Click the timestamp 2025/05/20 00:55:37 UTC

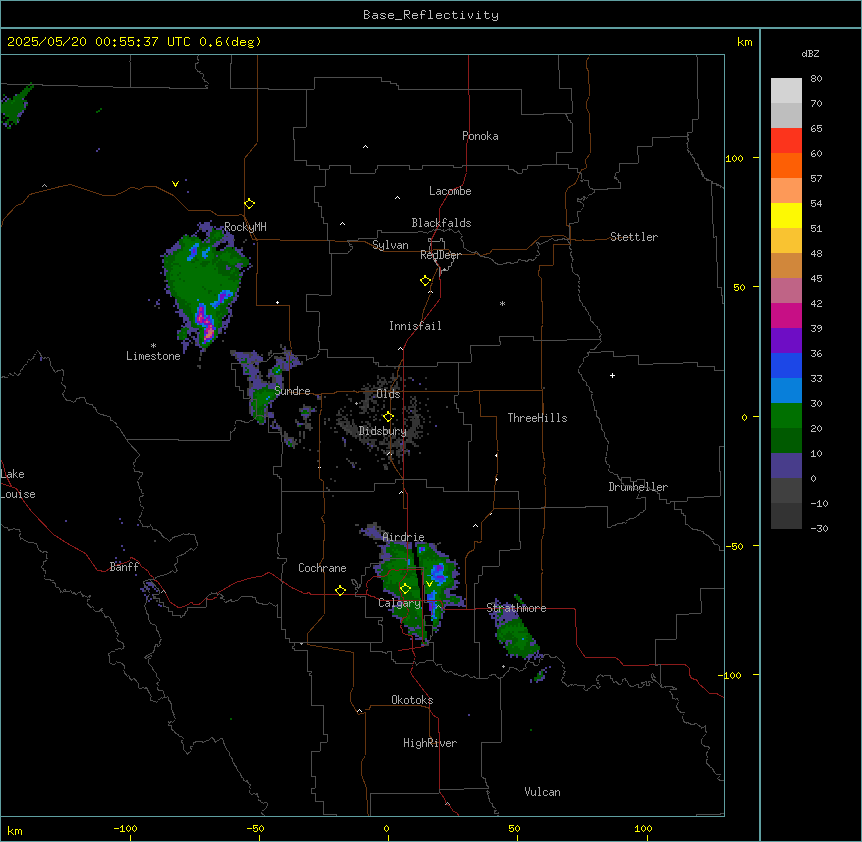pos(99,42)
